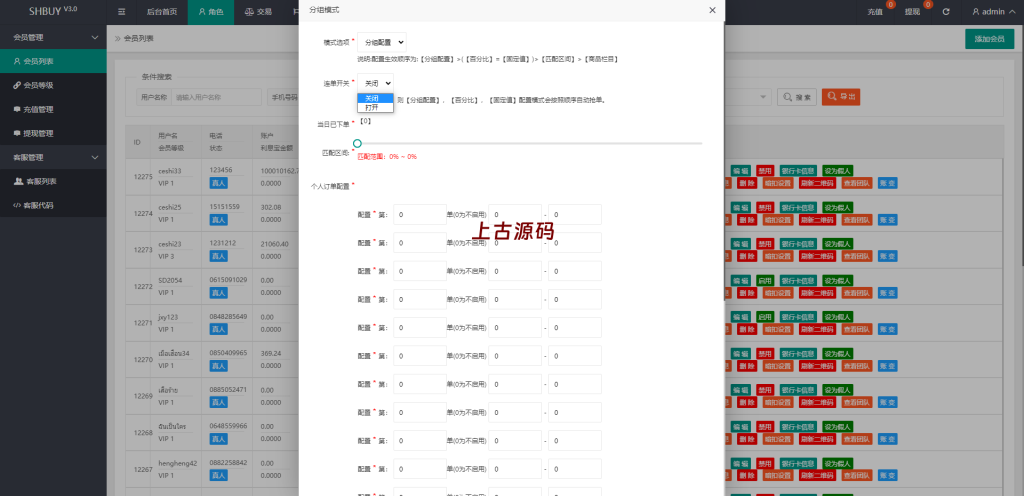This screenshot has width=1024, height=496.
Task: Collapse the 会员管理 sidebar group
Action: pos(53,37)
